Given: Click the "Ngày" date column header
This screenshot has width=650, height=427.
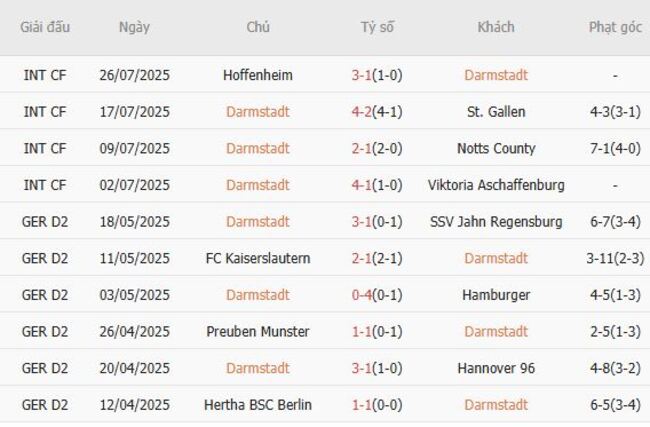Looking at the screenshot, I should (134, 27).
